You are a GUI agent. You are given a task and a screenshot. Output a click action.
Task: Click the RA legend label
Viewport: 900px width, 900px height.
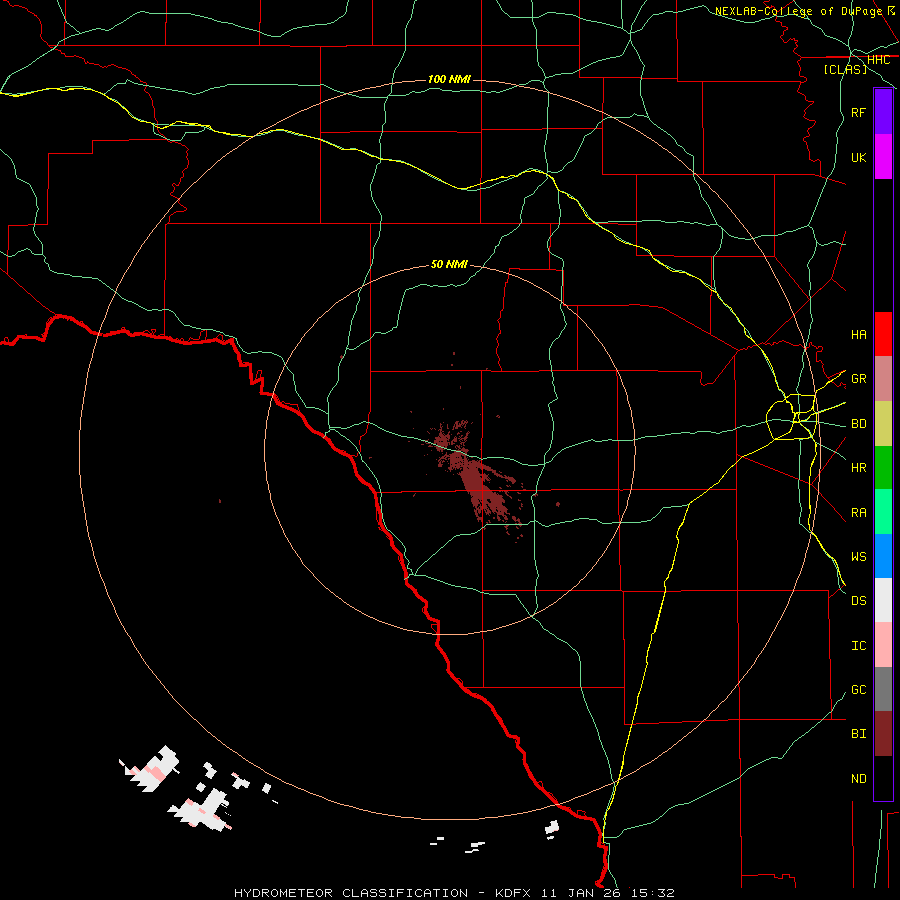[x=859, y=513]
